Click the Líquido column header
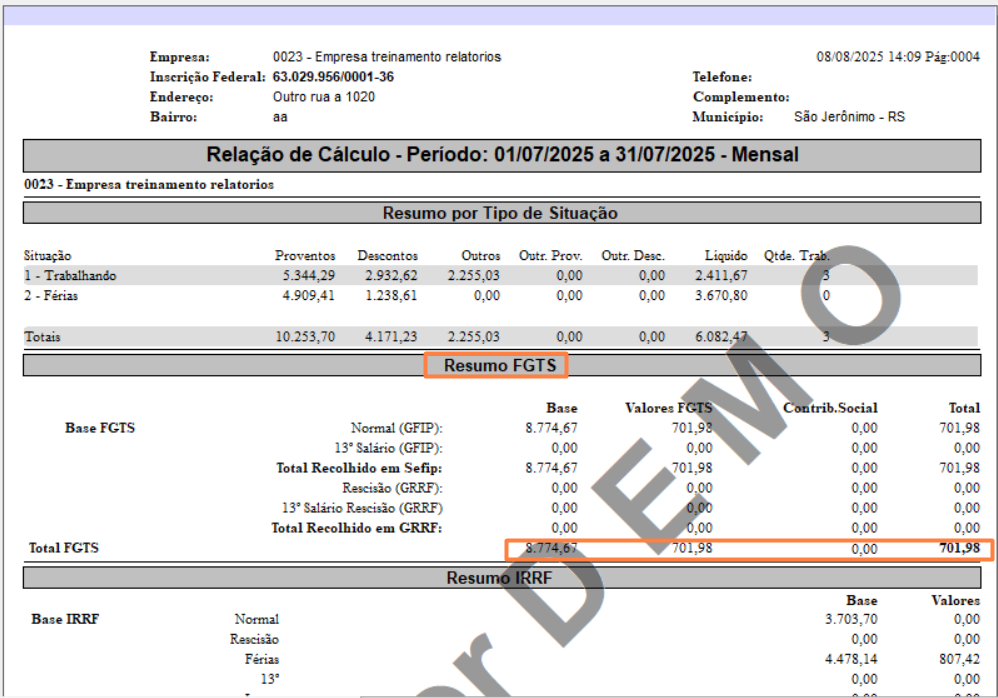The height and width of the screenshot is (698, 998). pyautogui.click(x=725, y=256)
